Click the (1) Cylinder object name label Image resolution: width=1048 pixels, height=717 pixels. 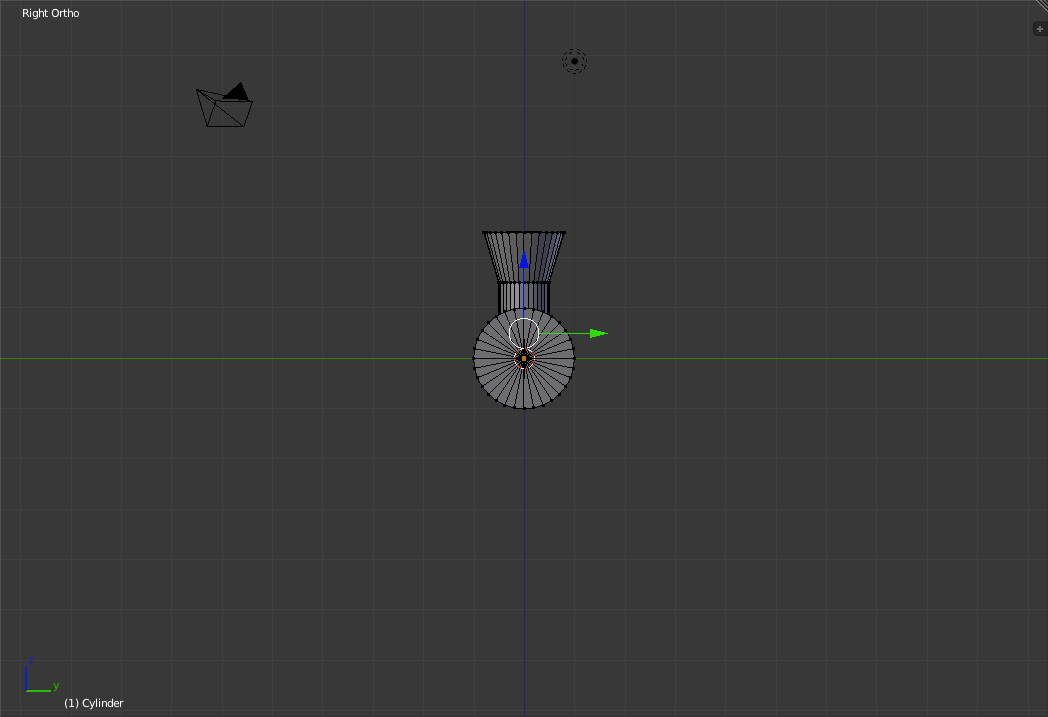click(94, 703)
